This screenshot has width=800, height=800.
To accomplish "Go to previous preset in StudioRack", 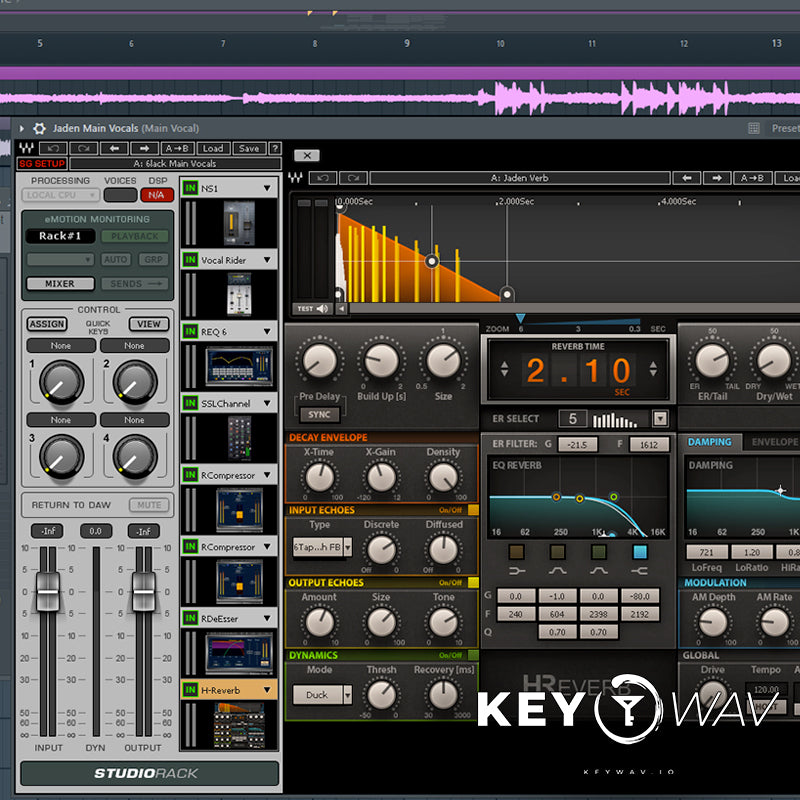I will [114, 148].
